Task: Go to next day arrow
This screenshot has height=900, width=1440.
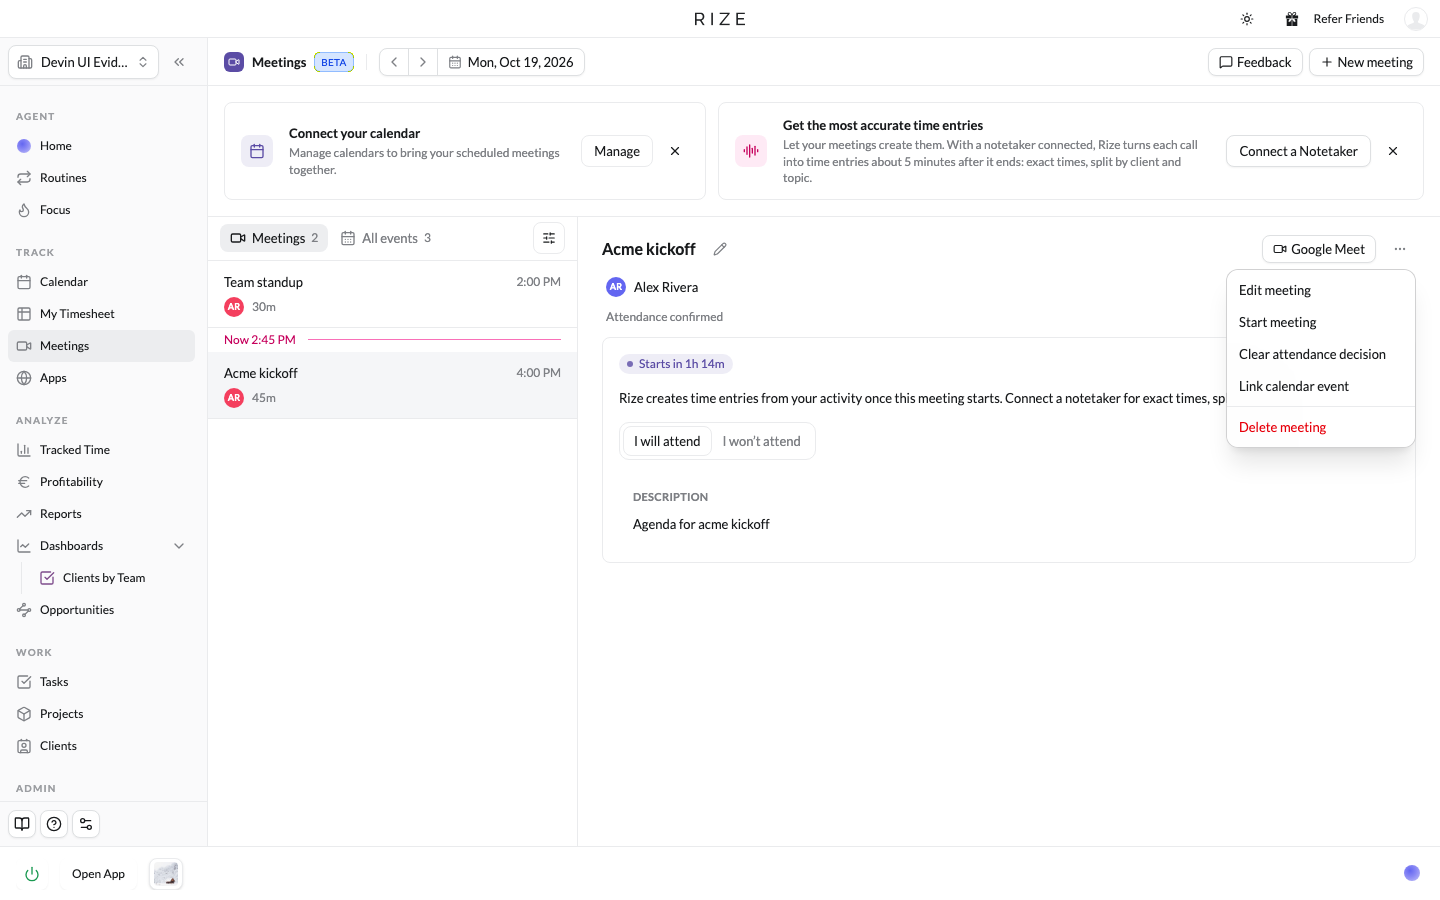Action: [x=423, y=62]
